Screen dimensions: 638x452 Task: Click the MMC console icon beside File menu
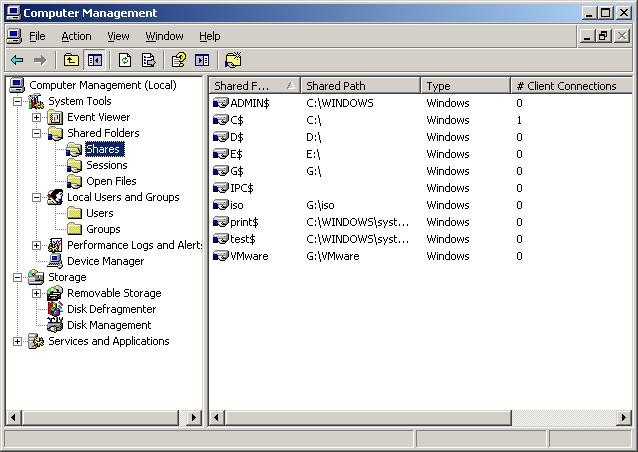[14, 36]
